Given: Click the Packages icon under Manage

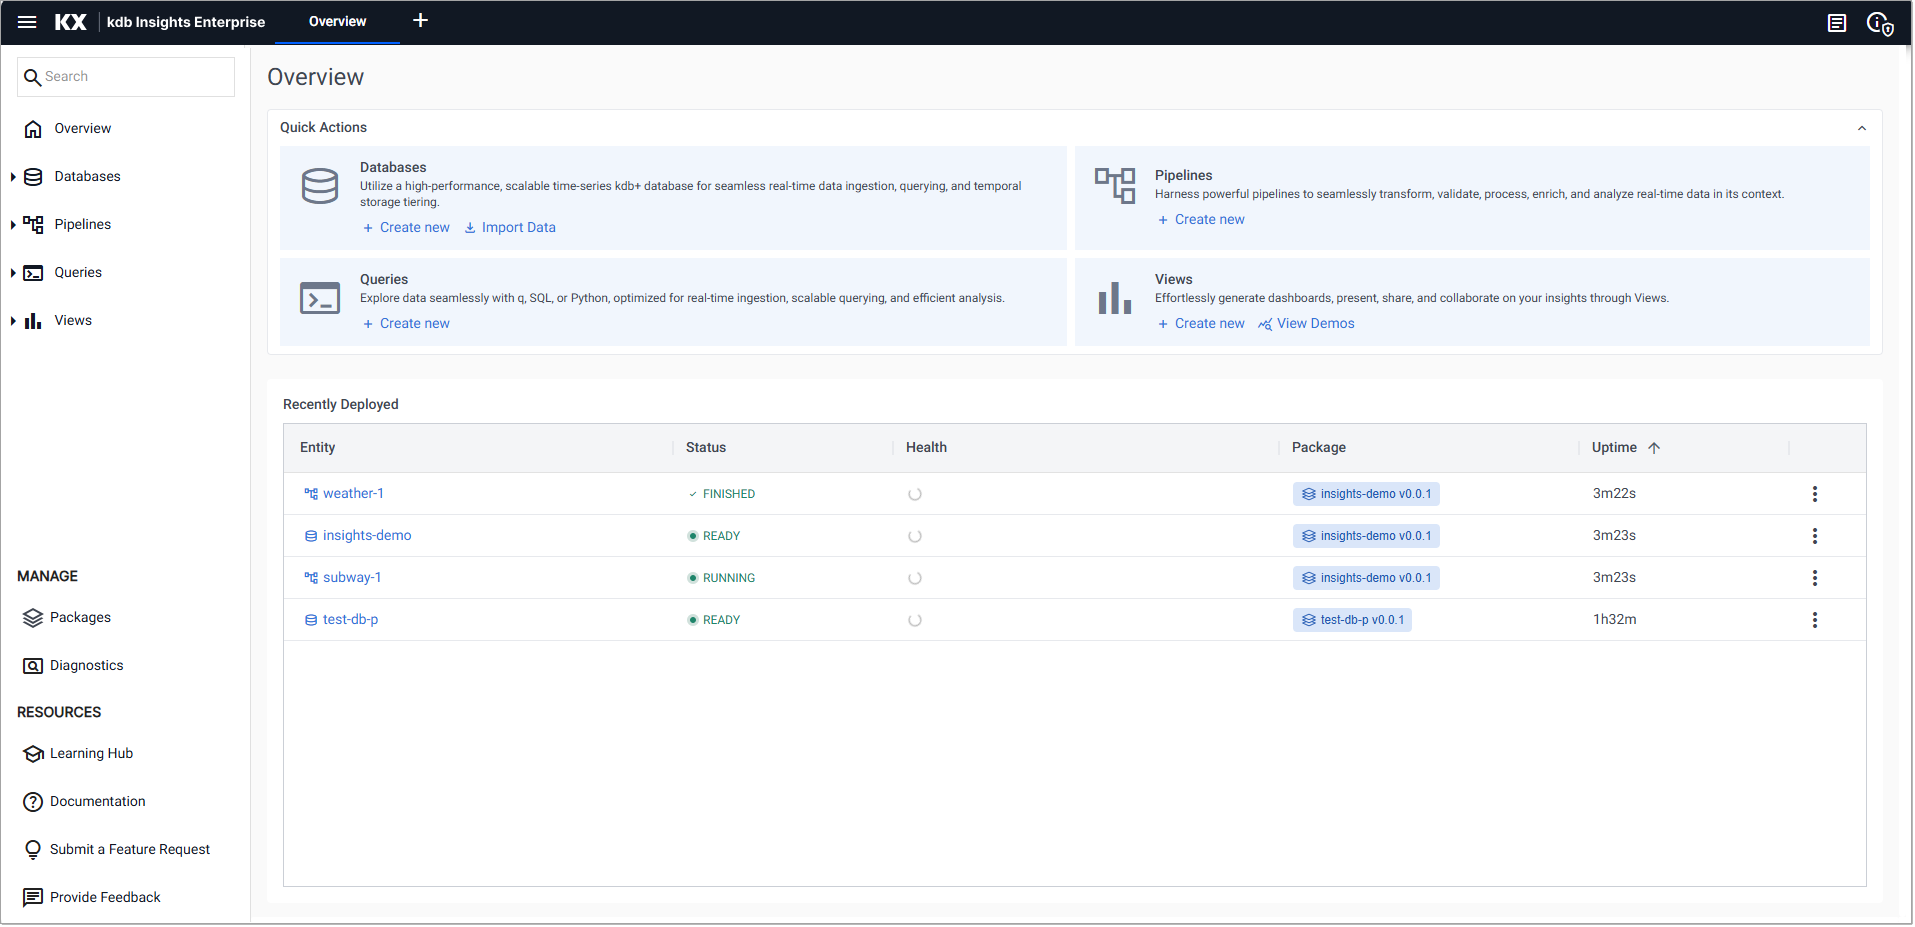Looking at the screenshot, I should click(33, 617).
